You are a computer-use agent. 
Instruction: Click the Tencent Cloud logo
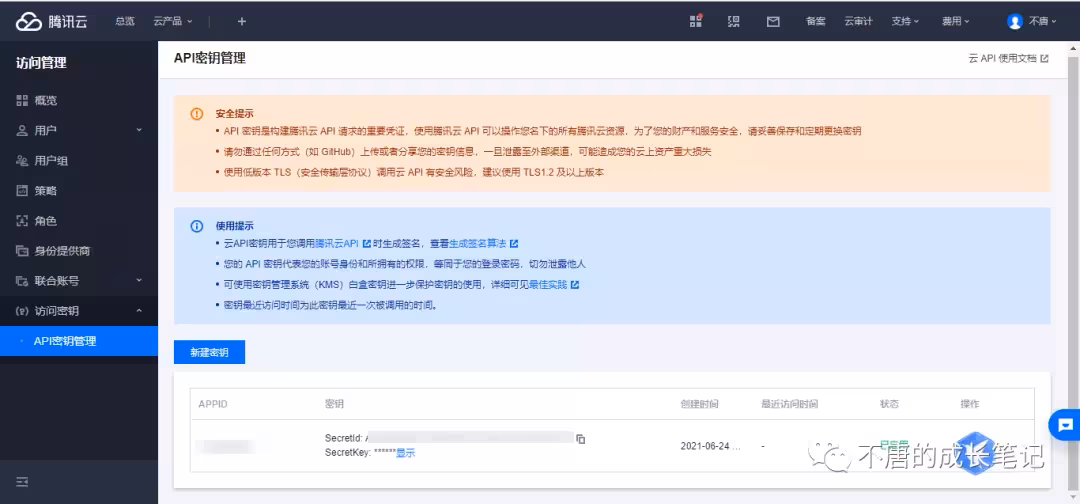[x=52, y=21]
